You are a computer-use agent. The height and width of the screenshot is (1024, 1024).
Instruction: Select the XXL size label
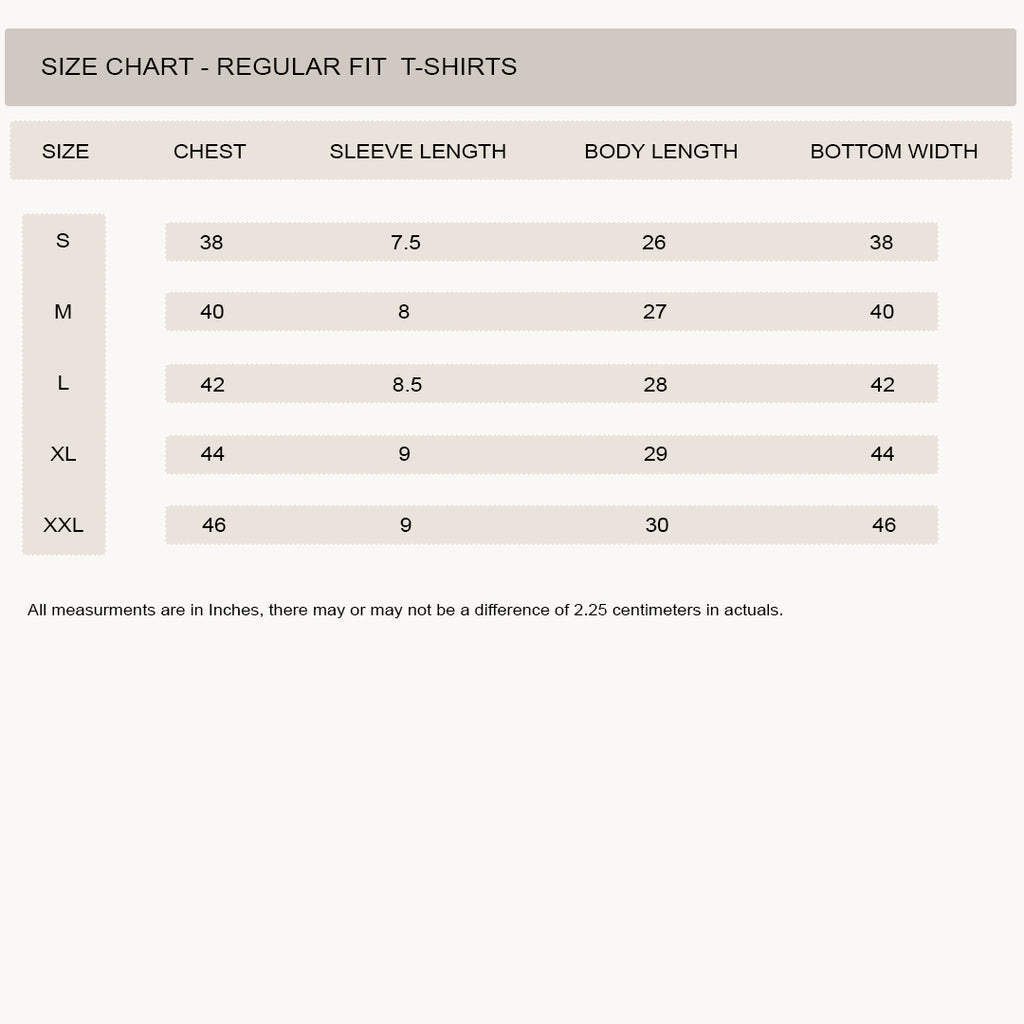pos(63,524)
